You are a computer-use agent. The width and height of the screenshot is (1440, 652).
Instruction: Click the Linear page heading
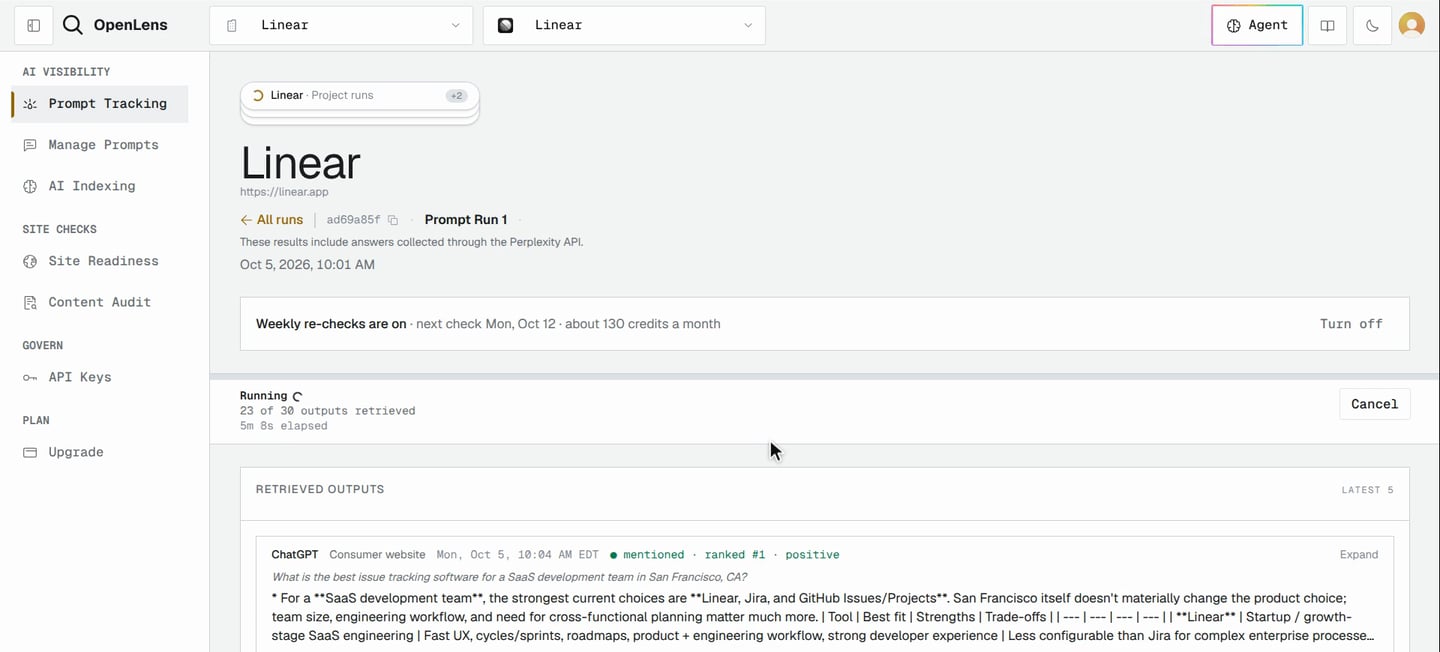coord(300,162)
